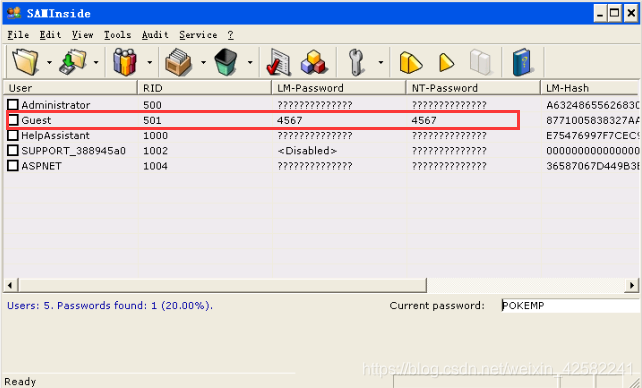Open the File menu
The image size is (642, 388).
pyautogui.click(x=18, y=35)
